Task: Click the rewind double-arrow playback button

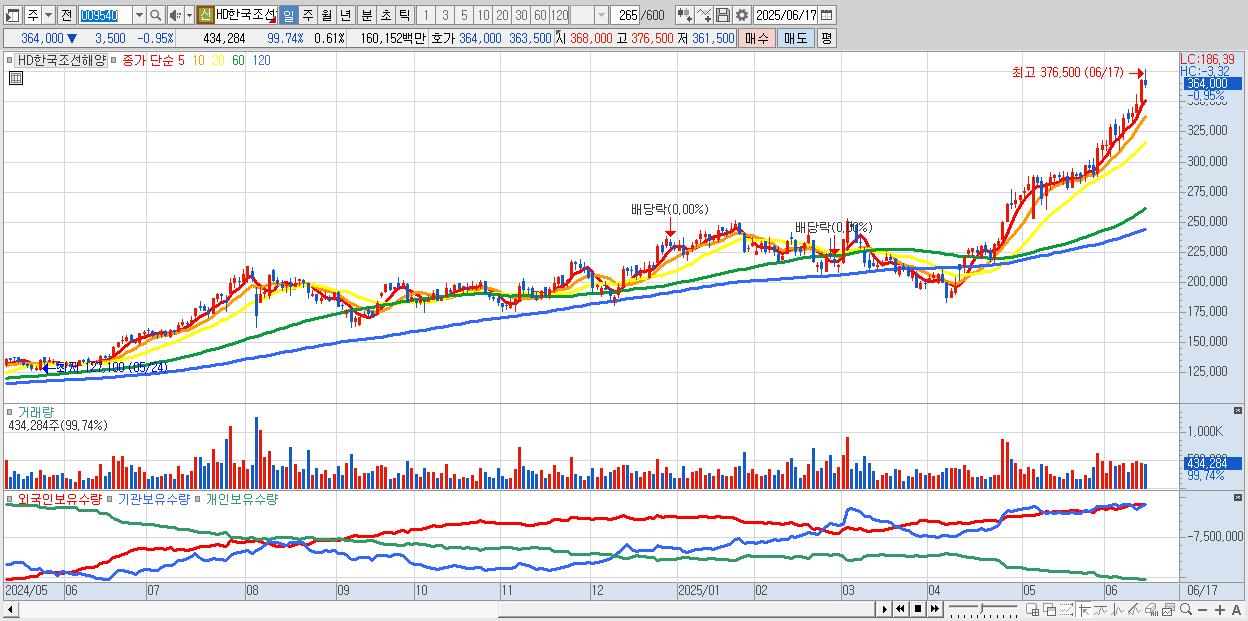Action: pyautogui.click(x=900, y=609)
